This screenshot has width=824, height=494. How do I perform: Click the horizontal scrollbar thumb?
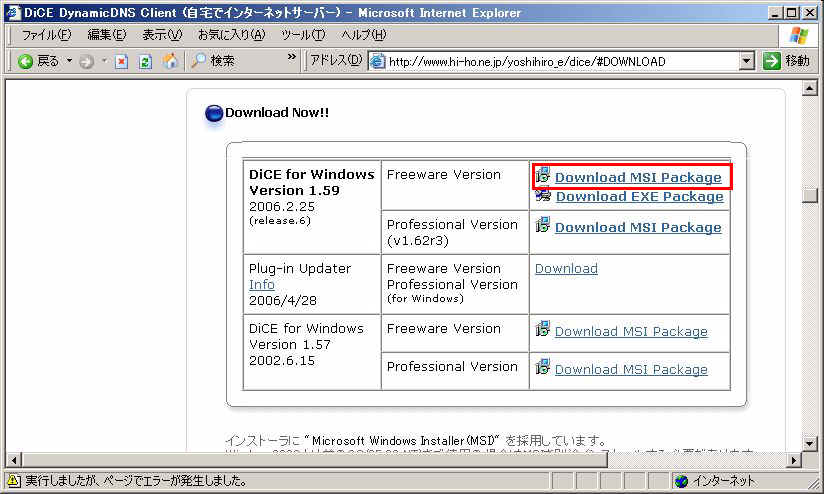[x=315, y=460]
